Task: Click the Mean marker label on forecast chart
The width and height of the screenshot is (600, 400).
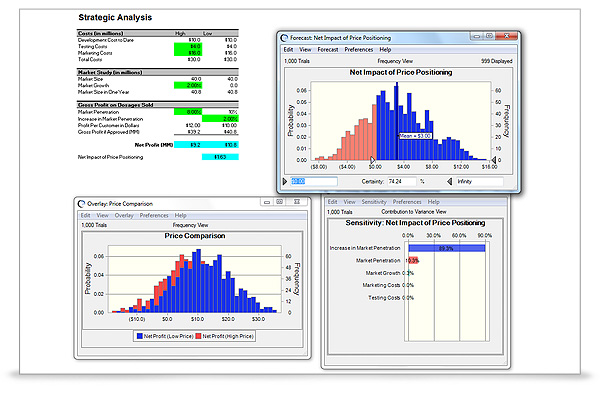Action: pyautogui.click(x=414, y=135)
